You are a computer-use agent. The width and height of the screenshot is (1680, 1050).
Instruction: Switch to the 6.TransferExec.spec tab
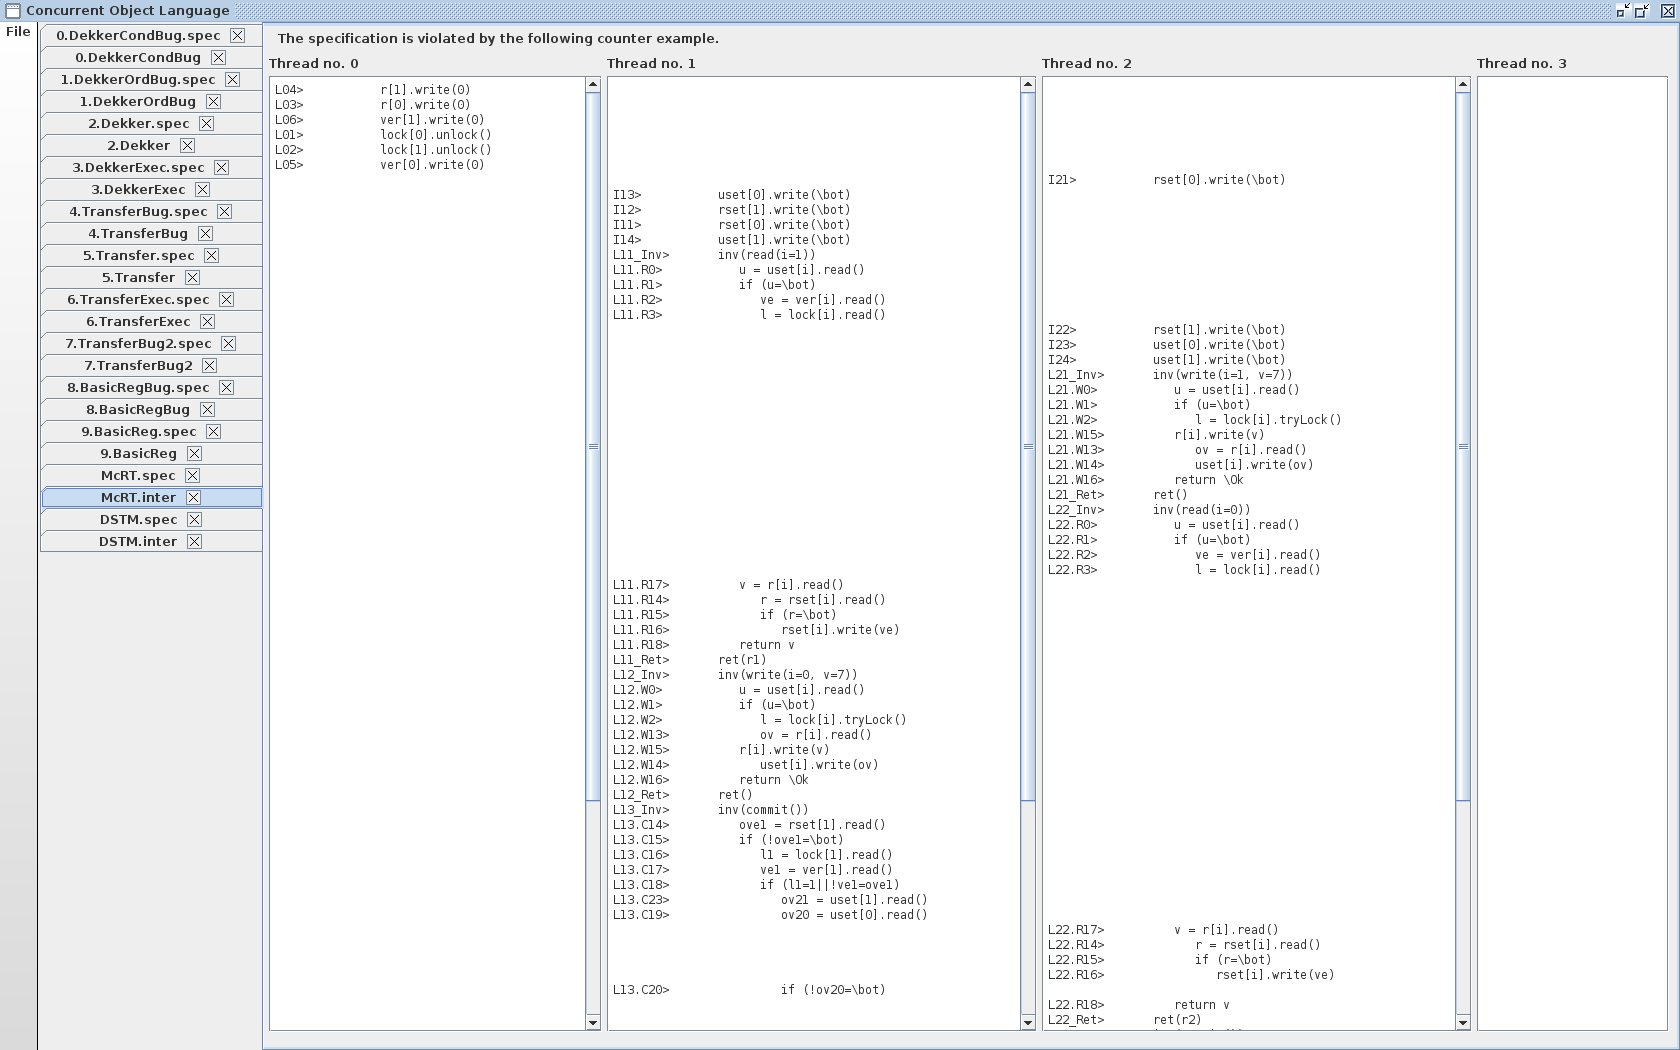151,299
